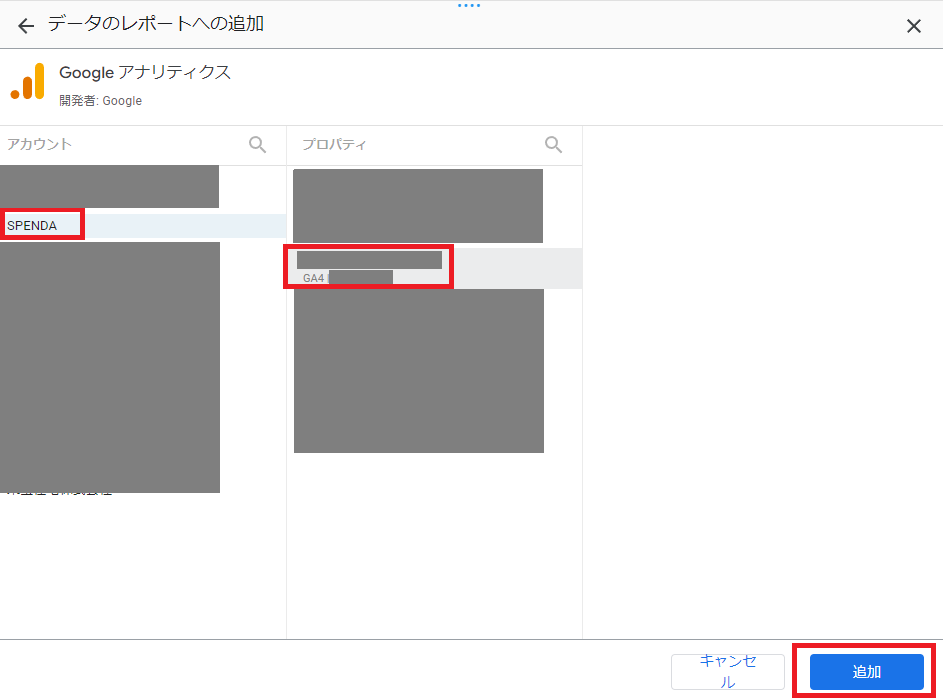943x700 pixels.
Task: Click the データのレポートへの追加 title
Action: (156, 25)
